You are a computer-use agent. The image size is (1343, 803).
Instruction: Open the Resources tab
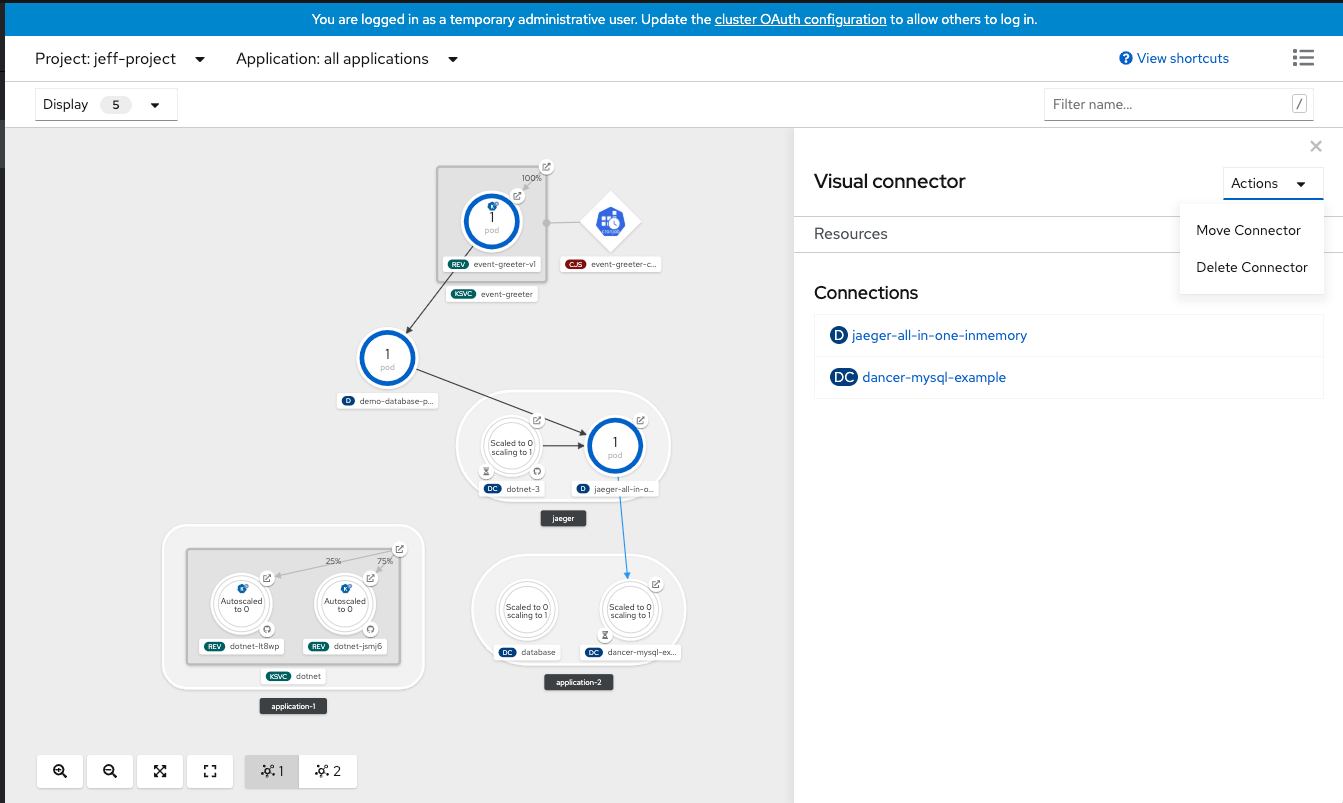pyautogui.click(x=851, y=233)
